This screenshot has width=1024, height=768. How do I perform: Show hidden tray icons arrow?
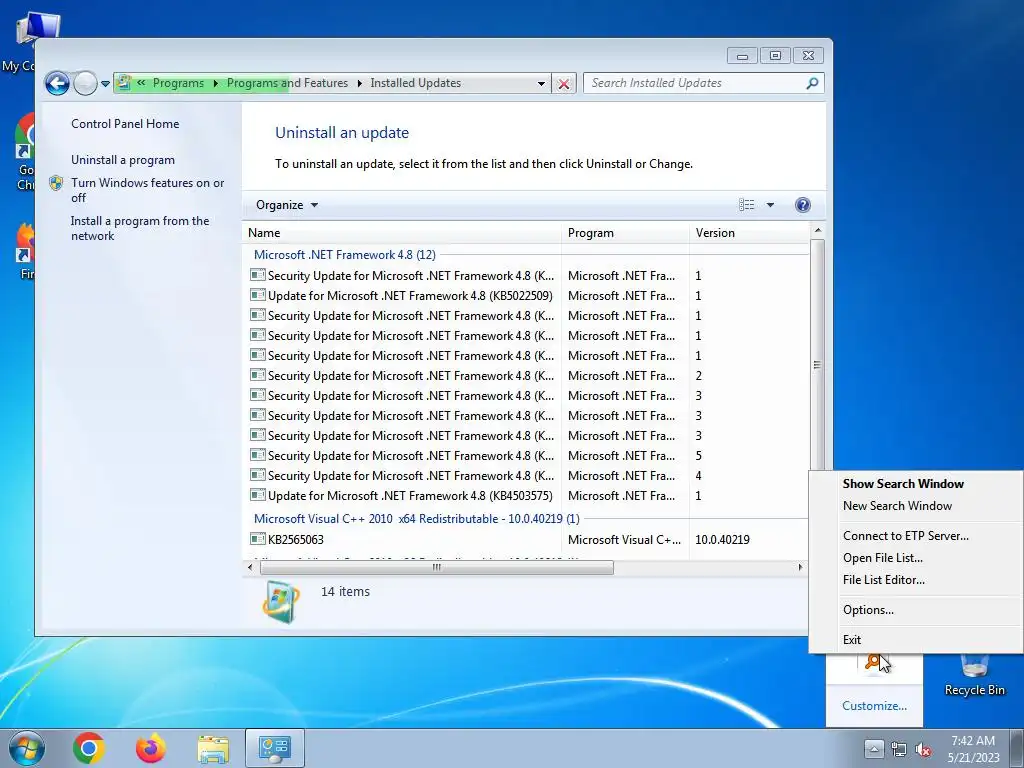[874, 749]
